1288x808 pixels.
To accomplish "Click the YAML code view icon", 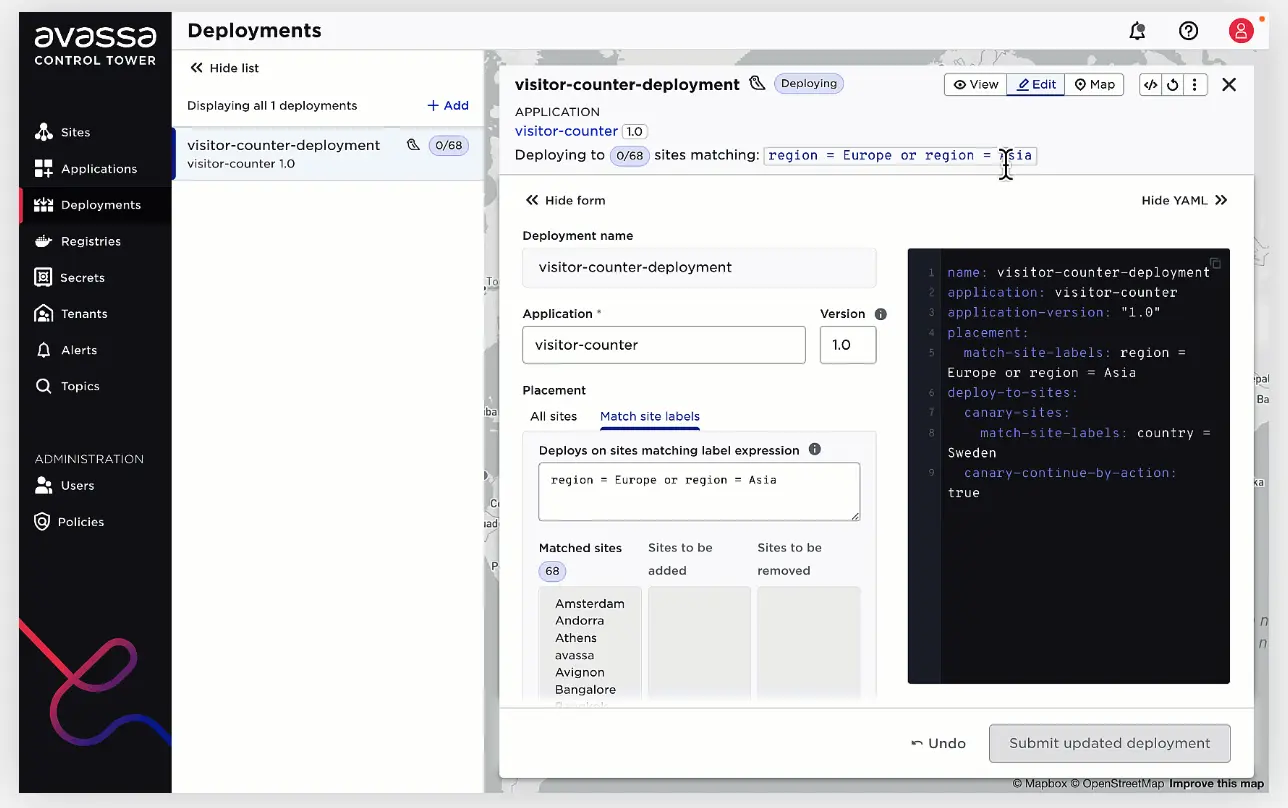I will coord(1151,85).
